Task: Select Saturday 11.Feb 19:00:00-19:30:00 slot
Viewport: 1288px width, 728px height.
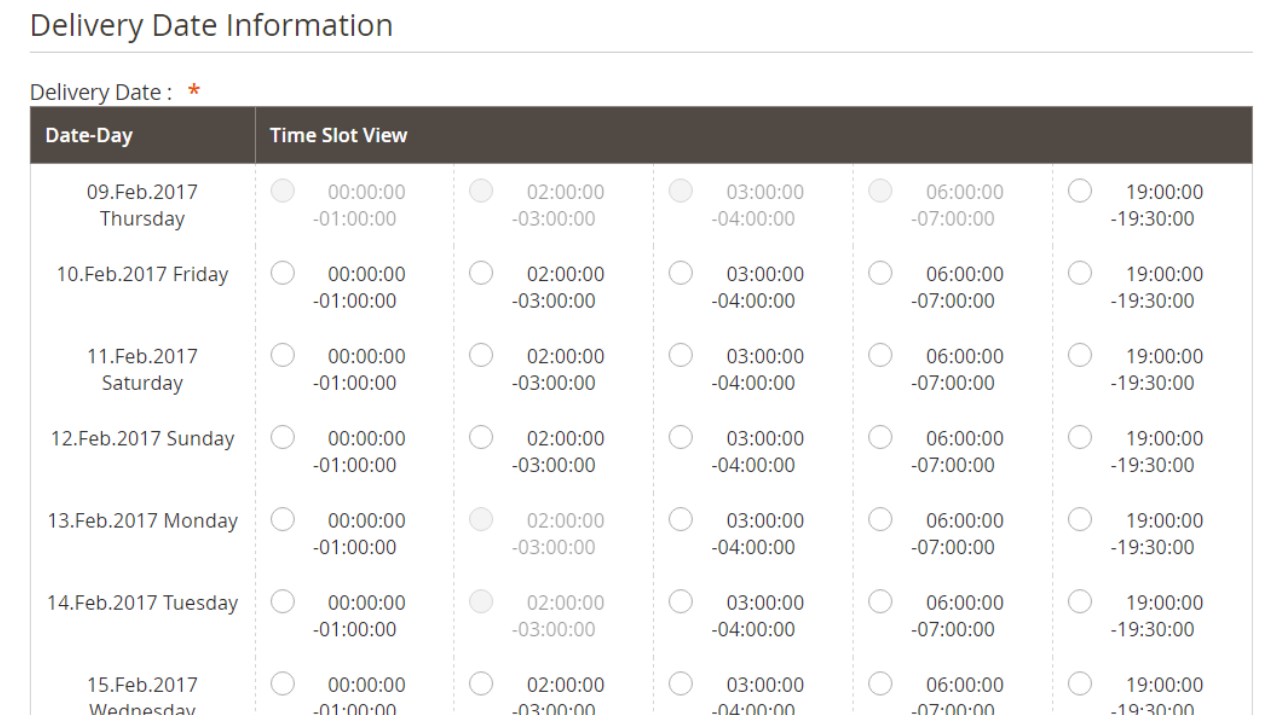Action: [1080, 355]
